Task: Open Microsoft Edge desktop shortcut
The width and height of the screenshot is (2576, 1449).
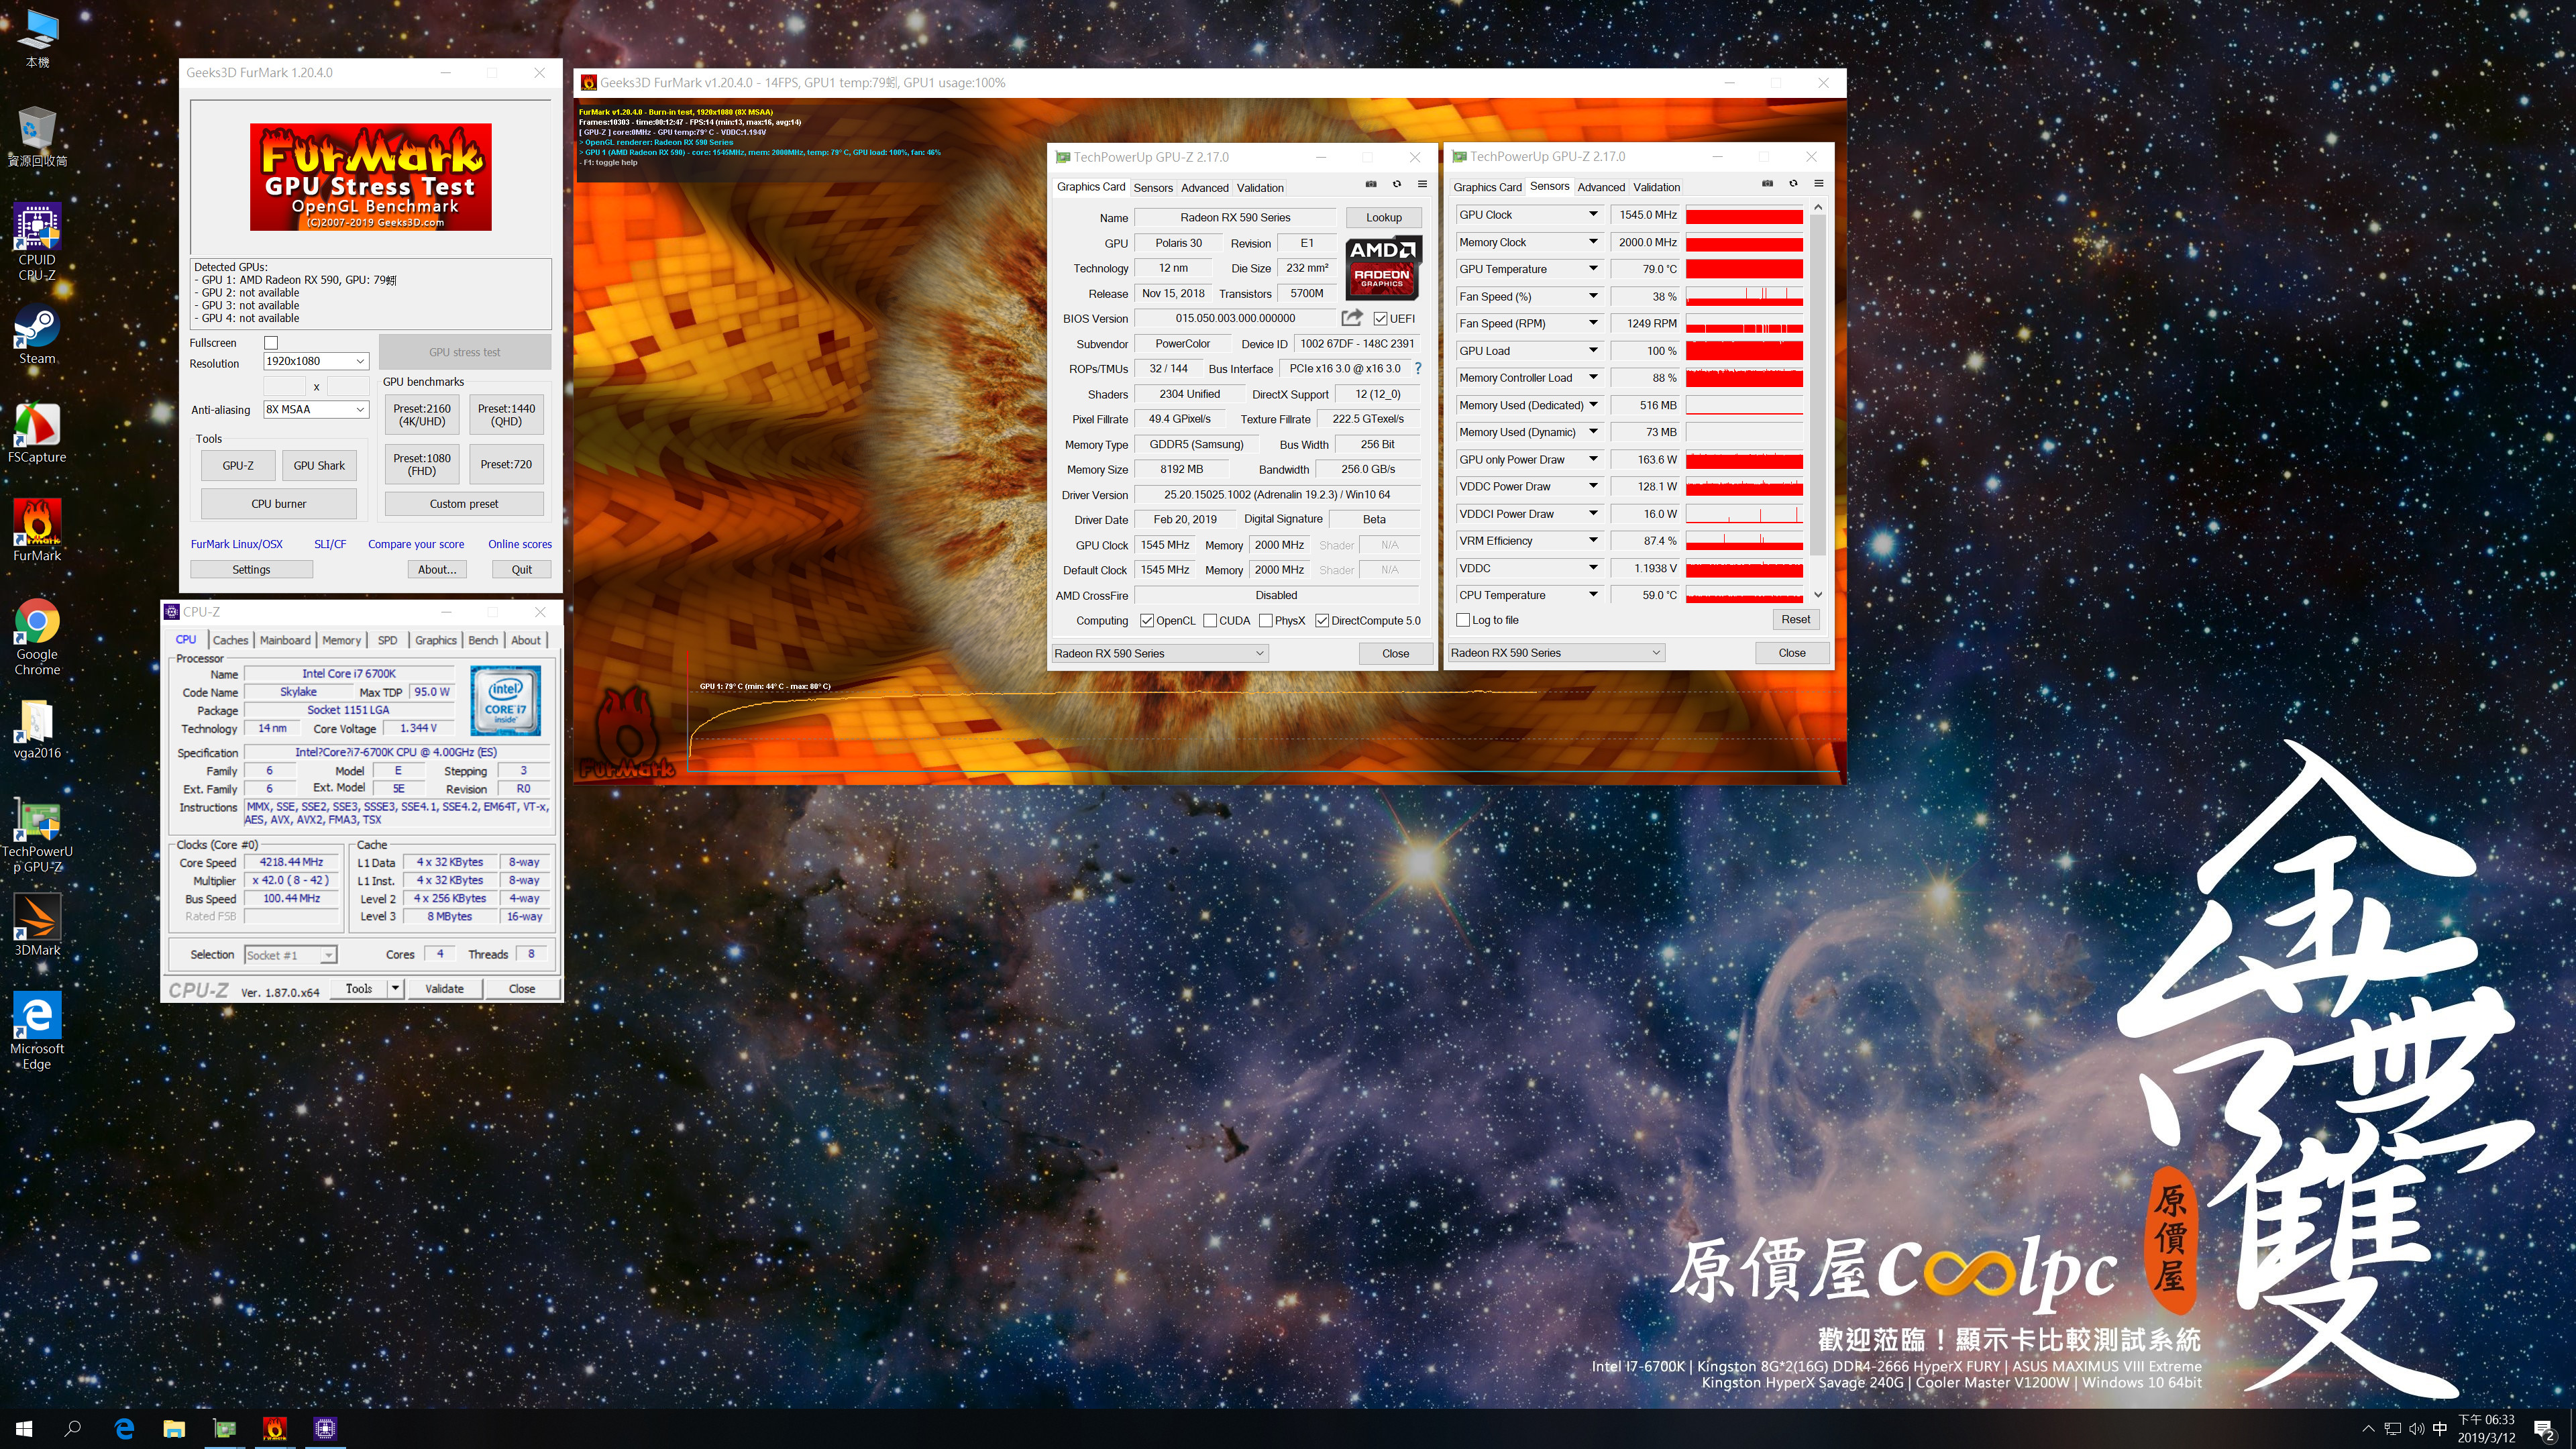Action: click(x=37, y=1030)
